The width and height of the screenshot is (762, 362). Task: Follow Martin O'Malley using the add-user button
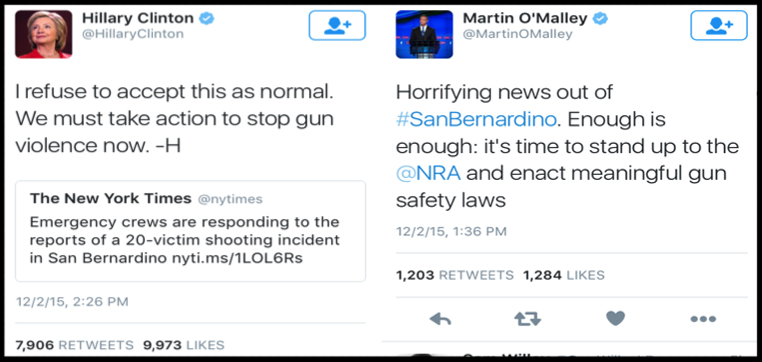pos(719,25)
